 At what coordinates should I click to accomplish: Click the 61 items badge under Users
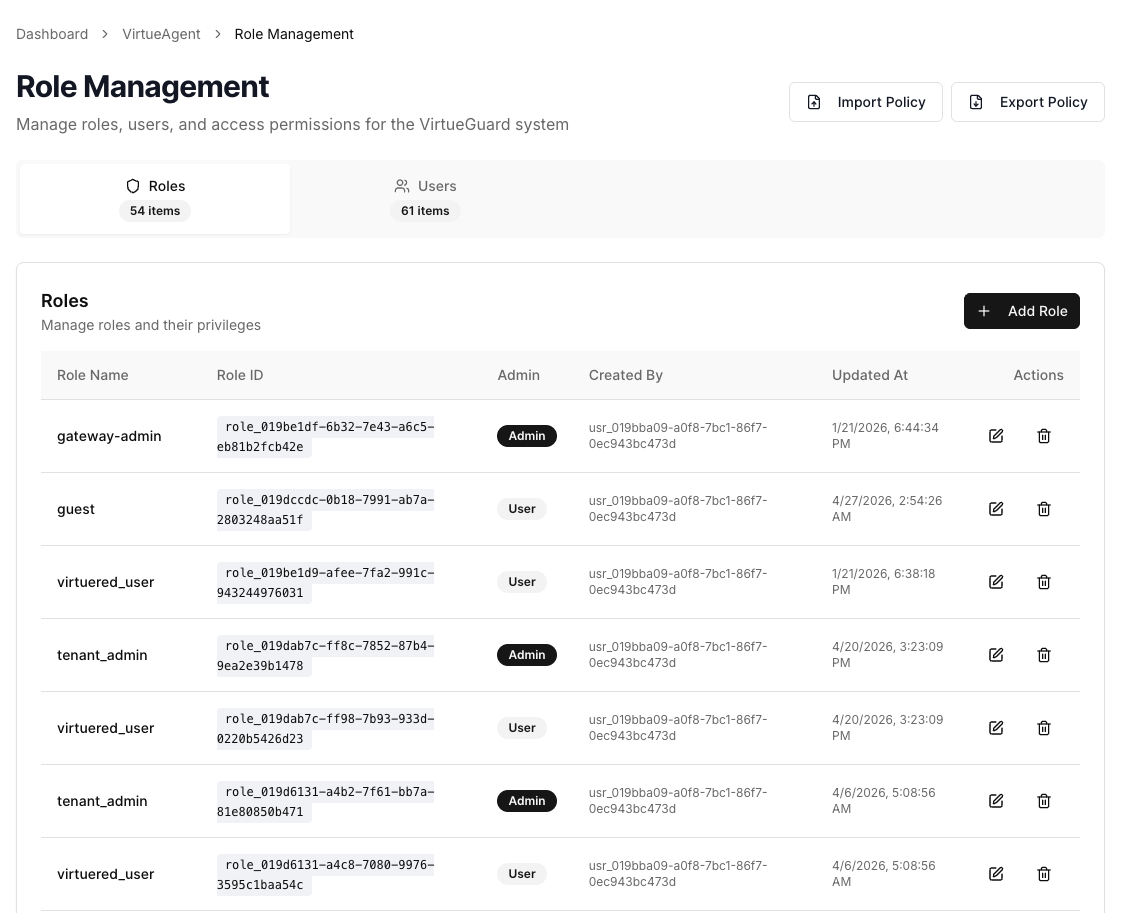425,211
